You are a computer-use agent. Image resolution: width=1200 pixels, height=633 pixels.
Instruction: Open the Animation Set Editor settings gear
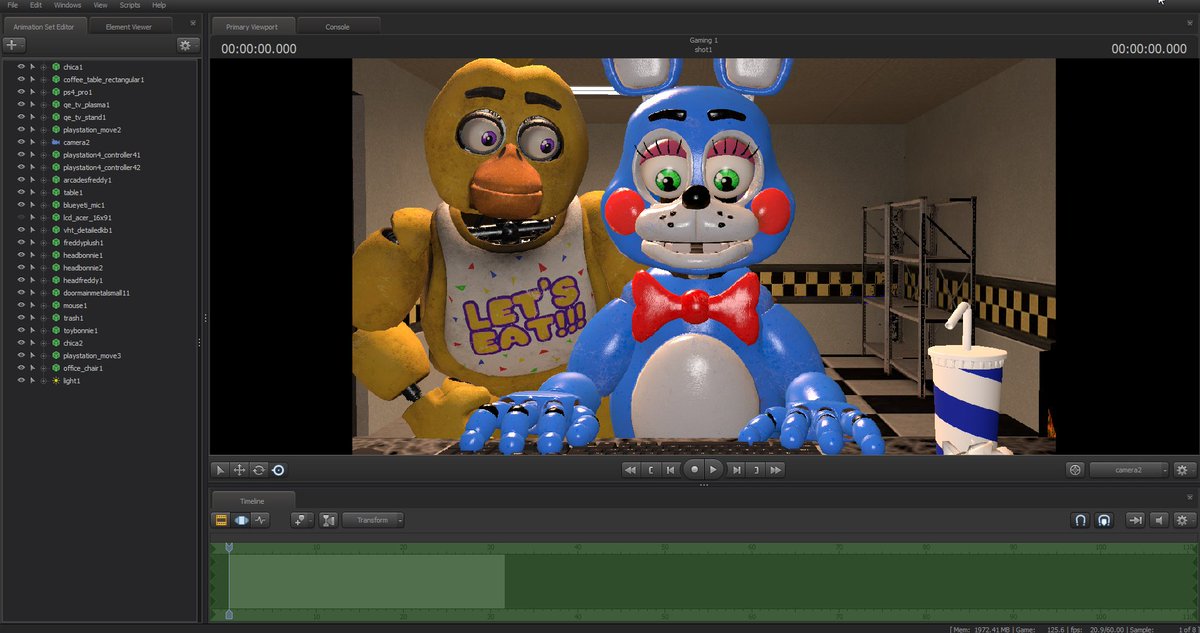tap(187, 45)
